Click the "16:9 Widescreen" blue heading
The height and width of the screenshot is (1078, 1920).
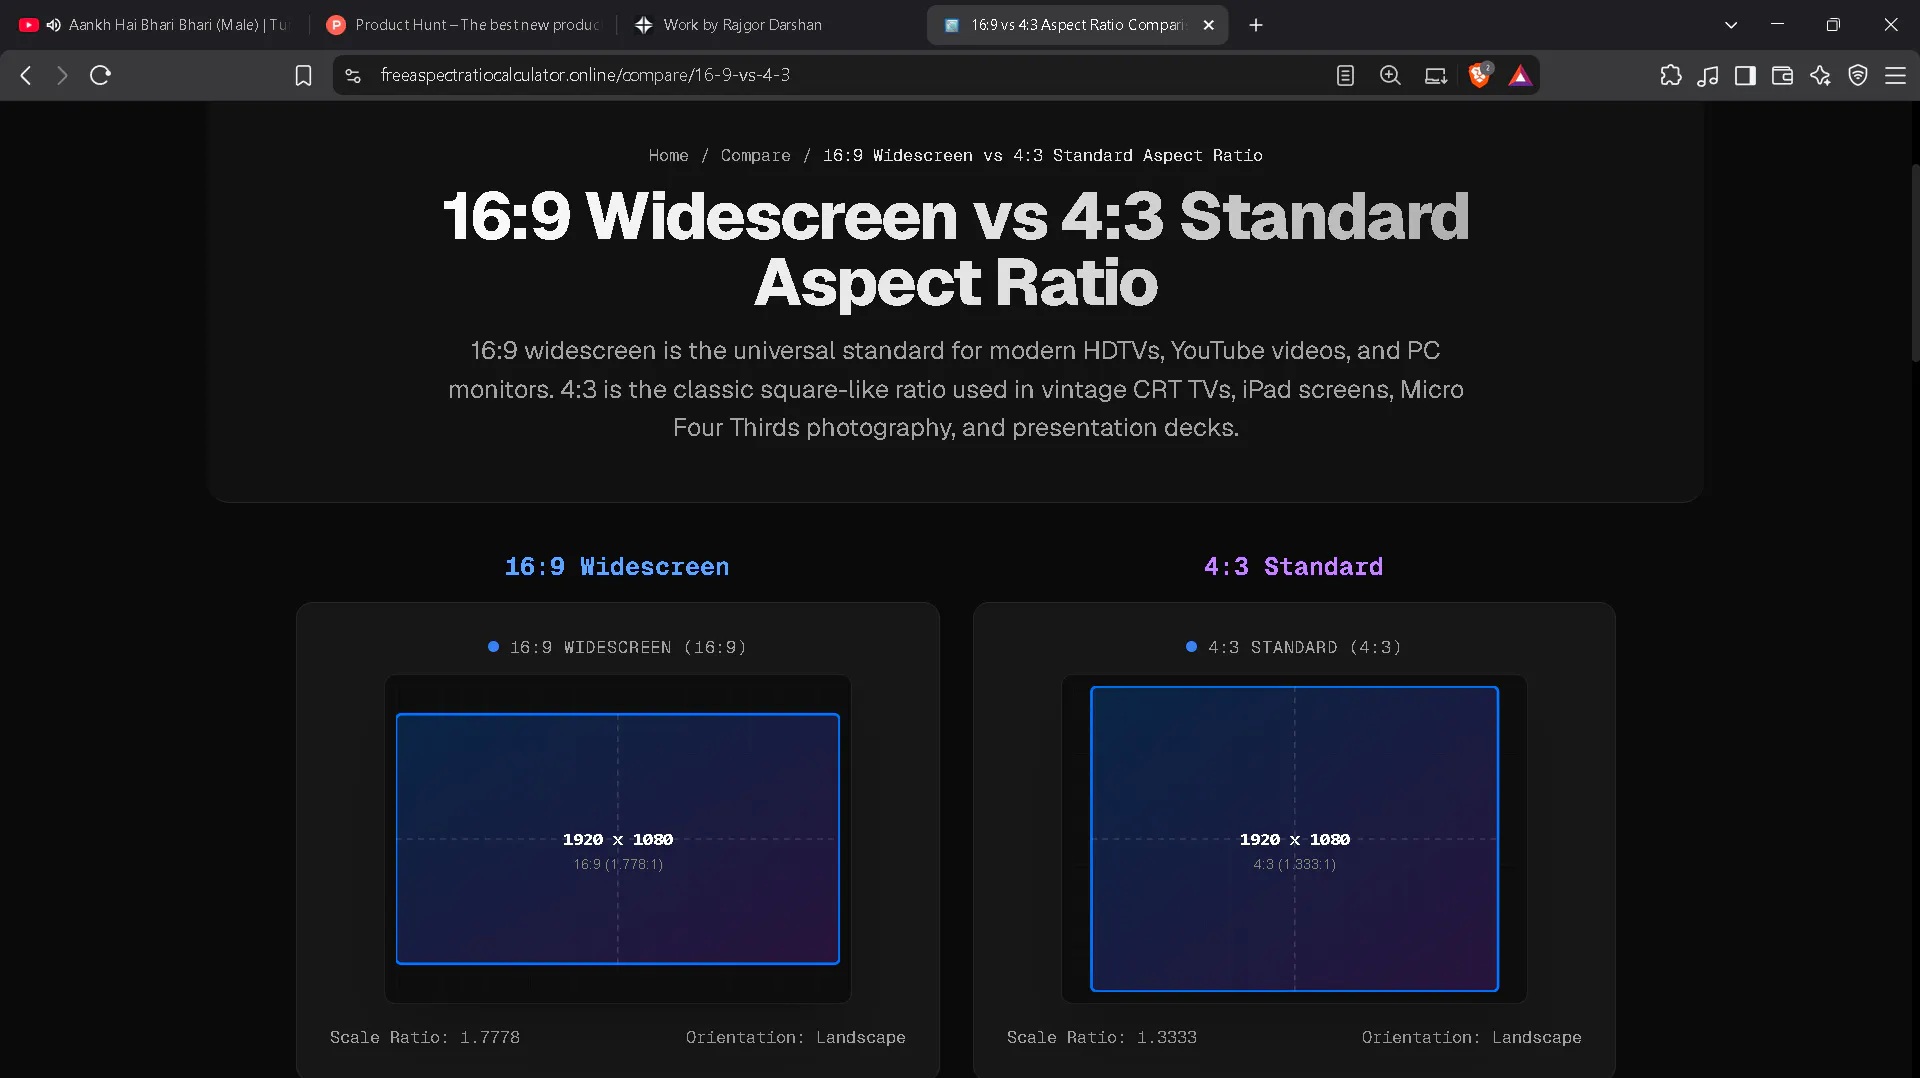point(617,567)
